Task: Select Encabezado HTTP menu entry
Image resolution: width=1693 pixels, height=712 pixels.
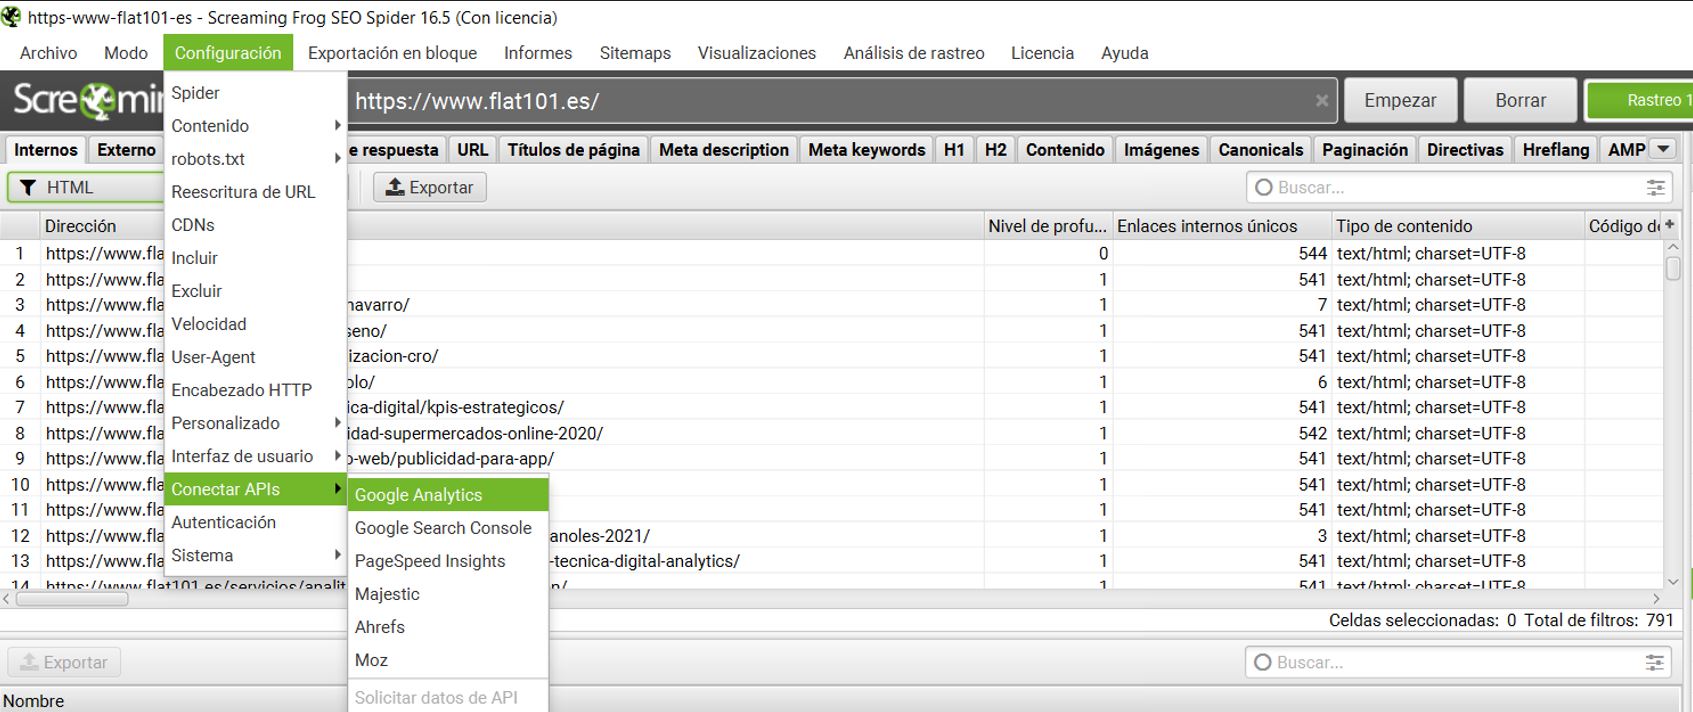Action: pos(256,390)
